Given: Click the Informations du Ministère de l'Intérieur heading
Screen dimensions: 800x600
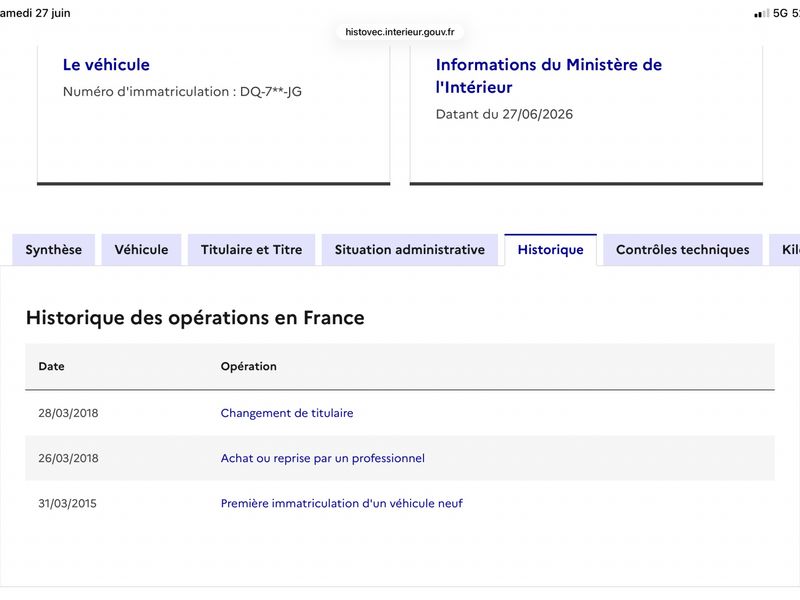Looking at the screenshot, I should tap(549, 76).
